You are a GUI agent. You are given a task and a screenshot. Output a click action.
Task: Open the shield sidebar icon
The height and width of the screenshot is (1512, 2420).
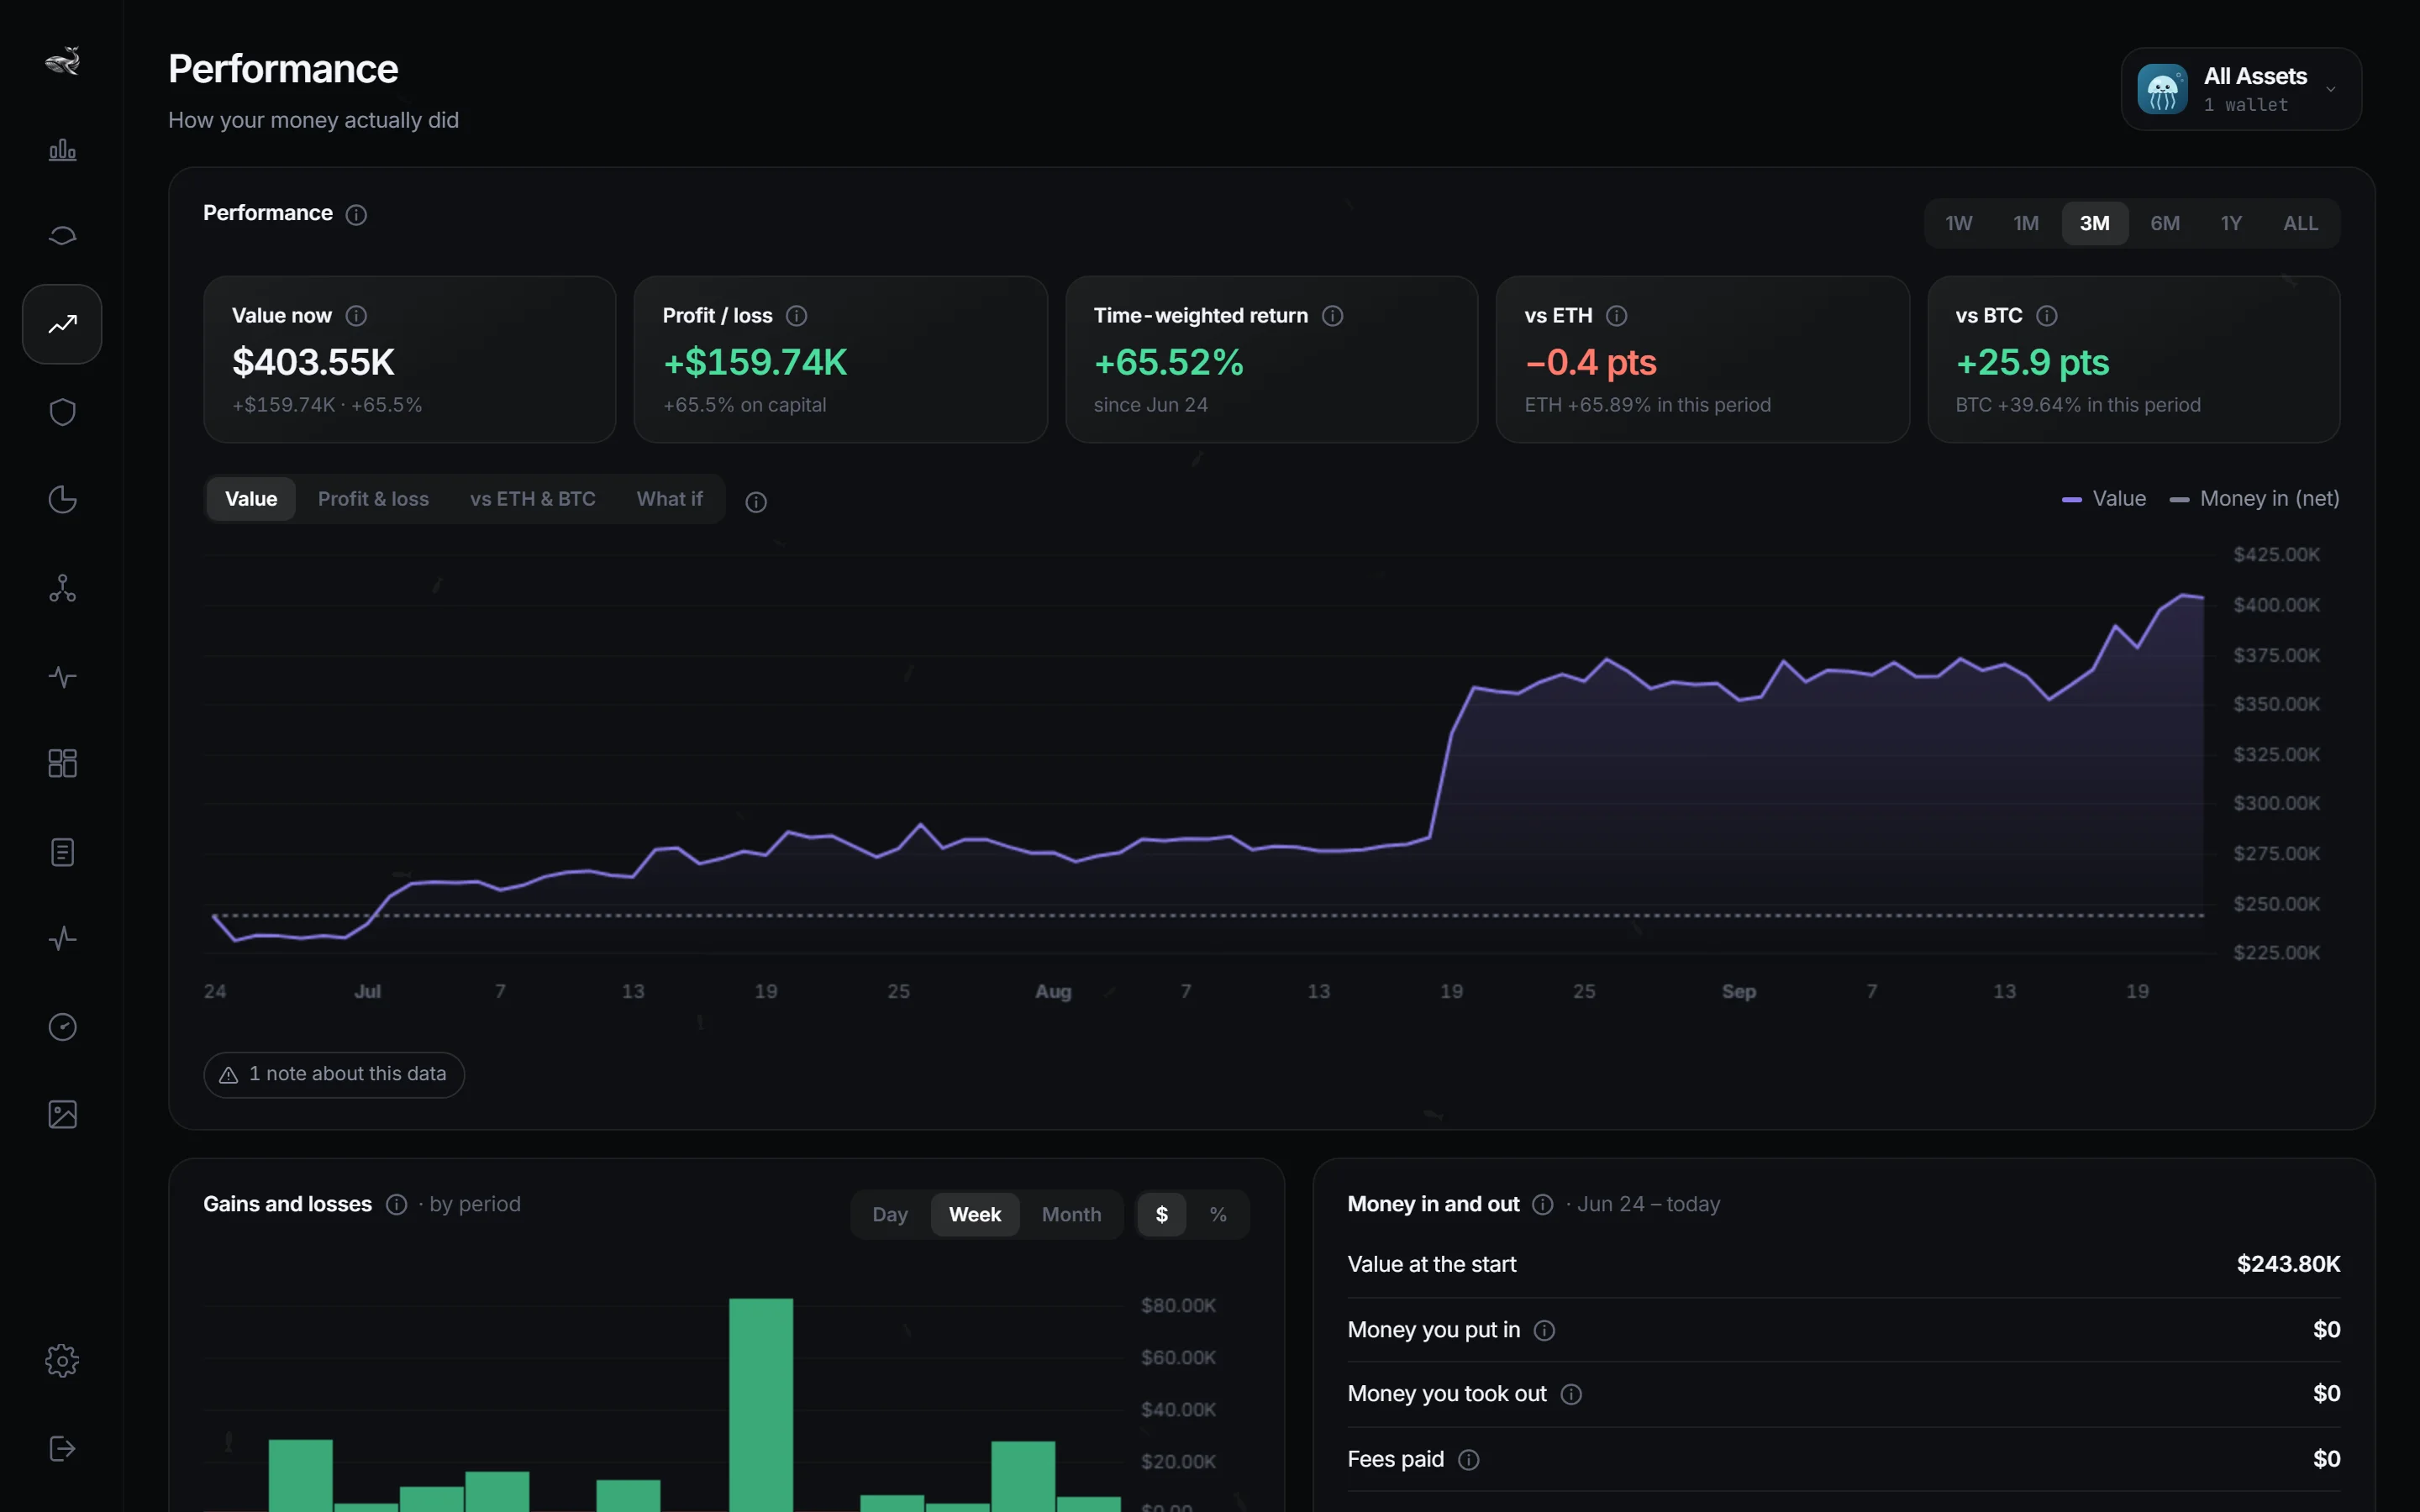click(x=62, y=412)
